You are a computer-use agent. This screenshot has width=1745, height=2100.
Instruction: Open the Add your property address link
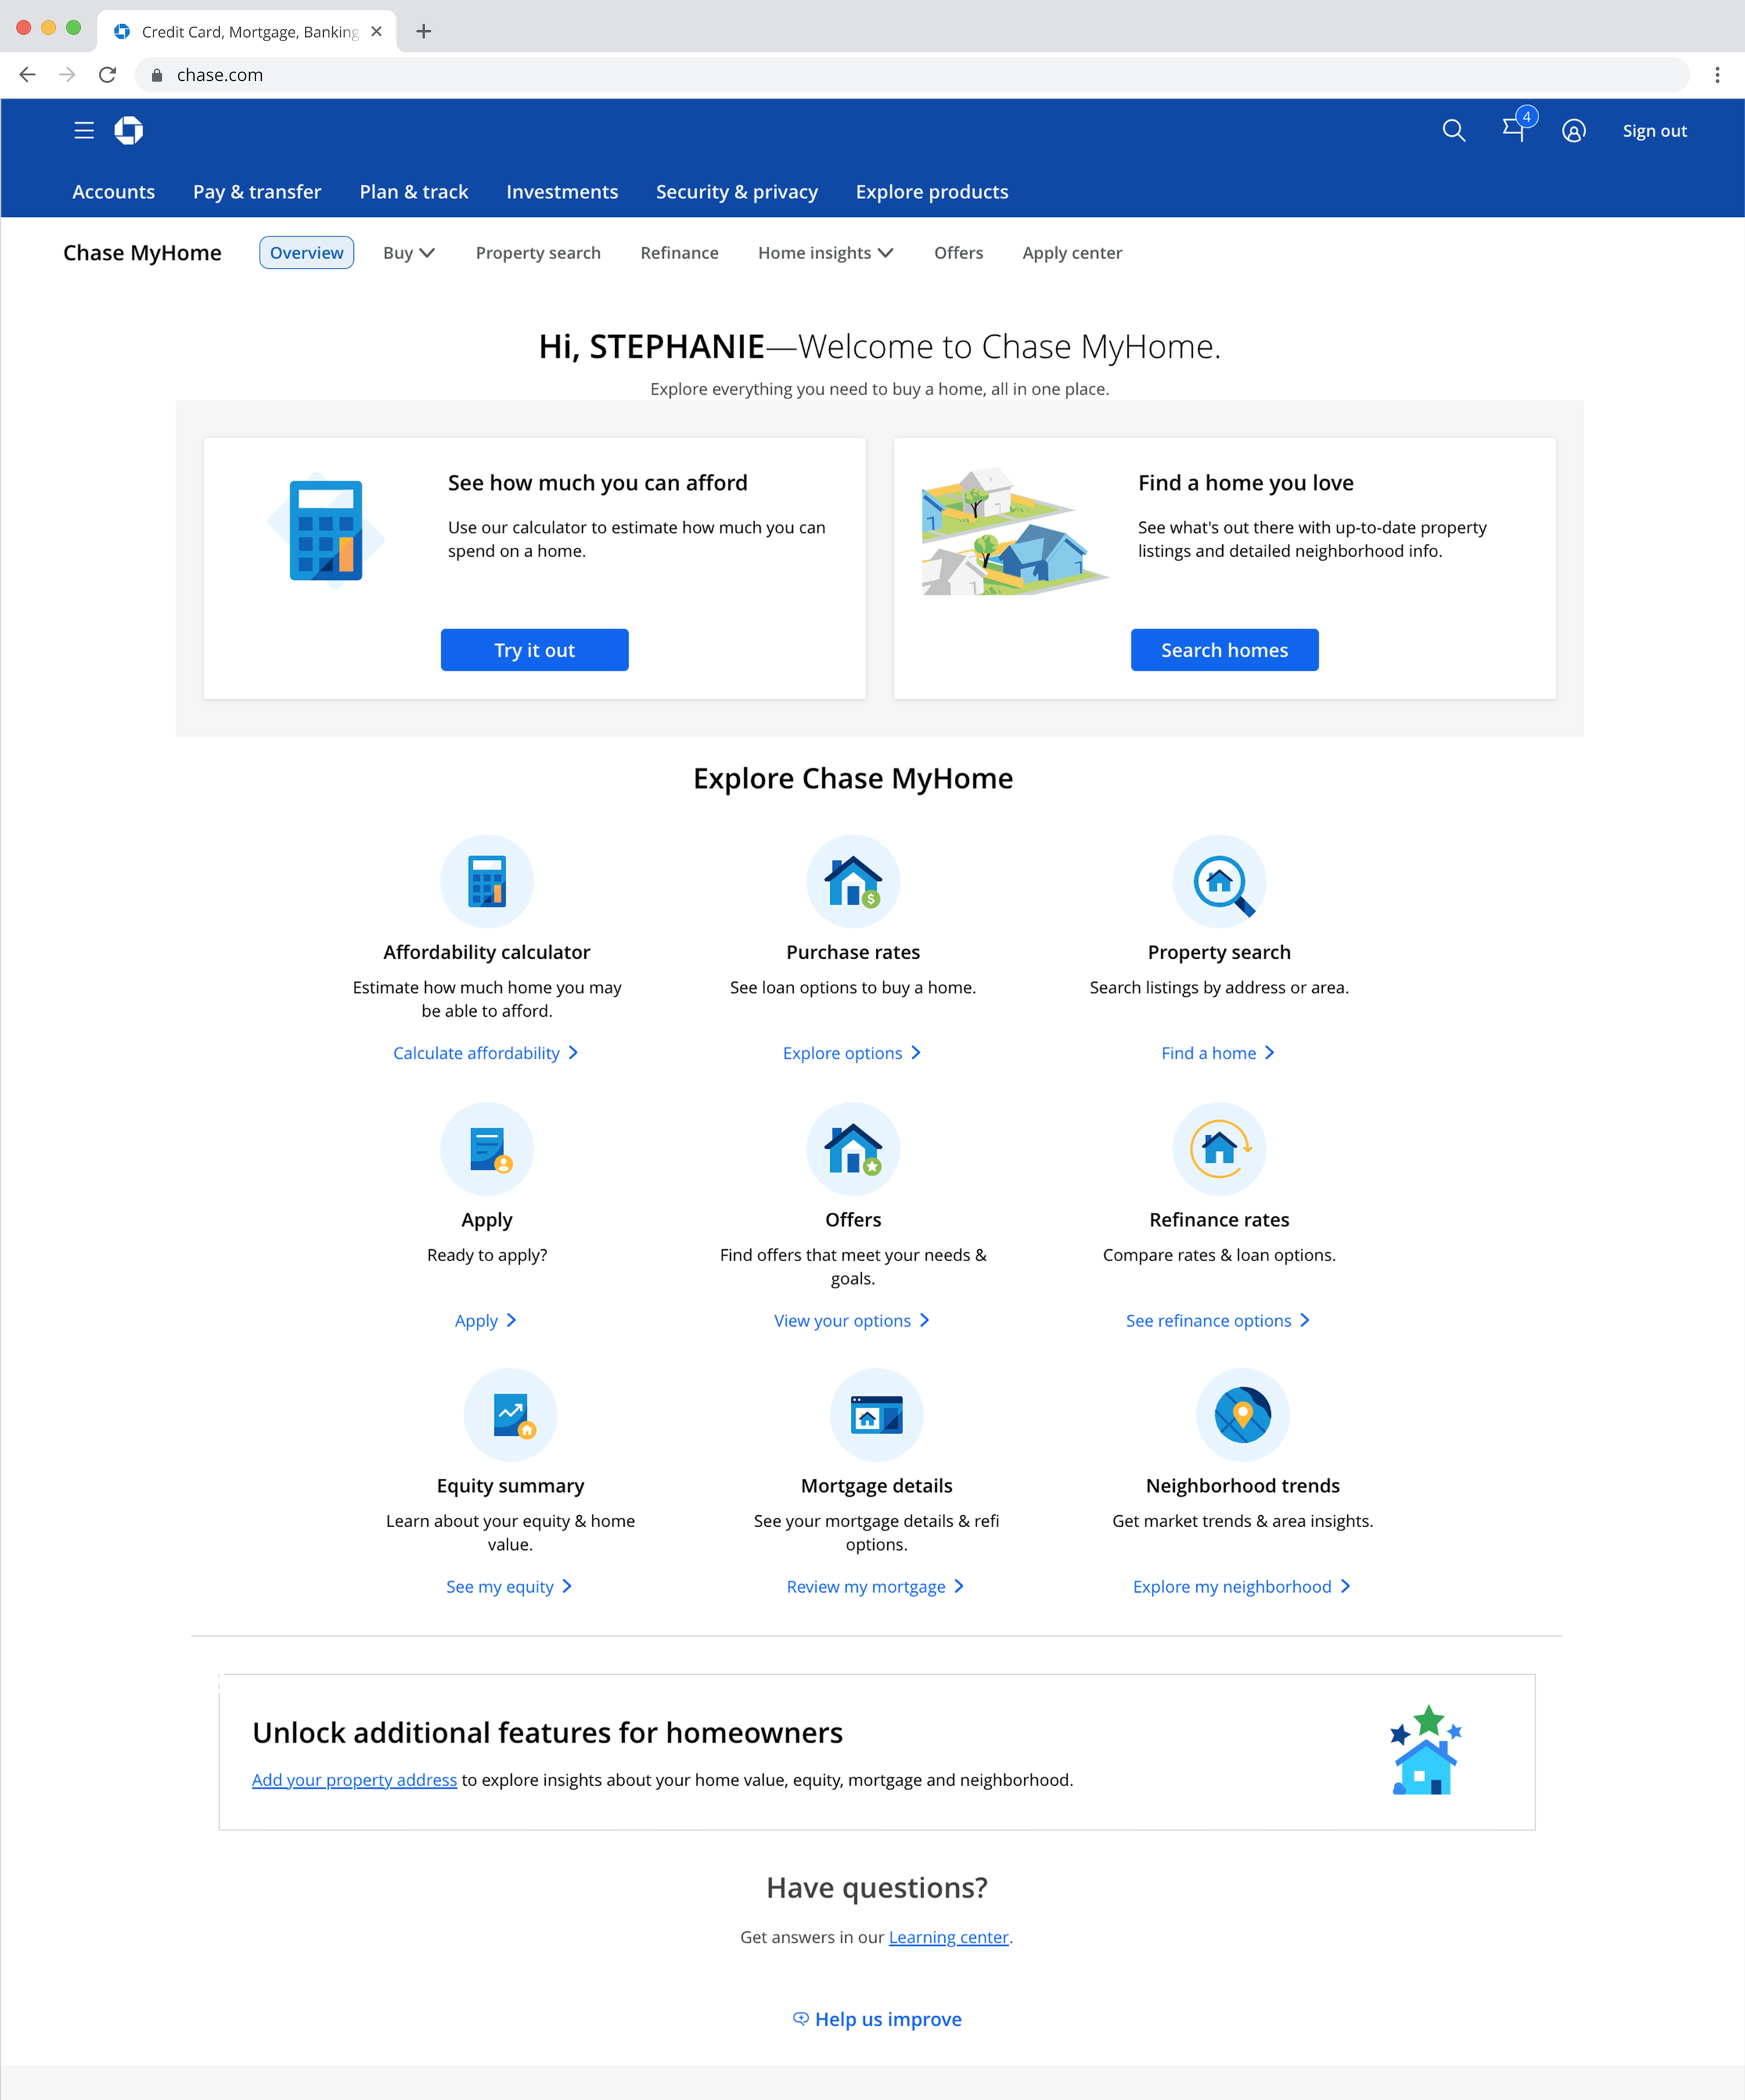[x=354, y=1780]
